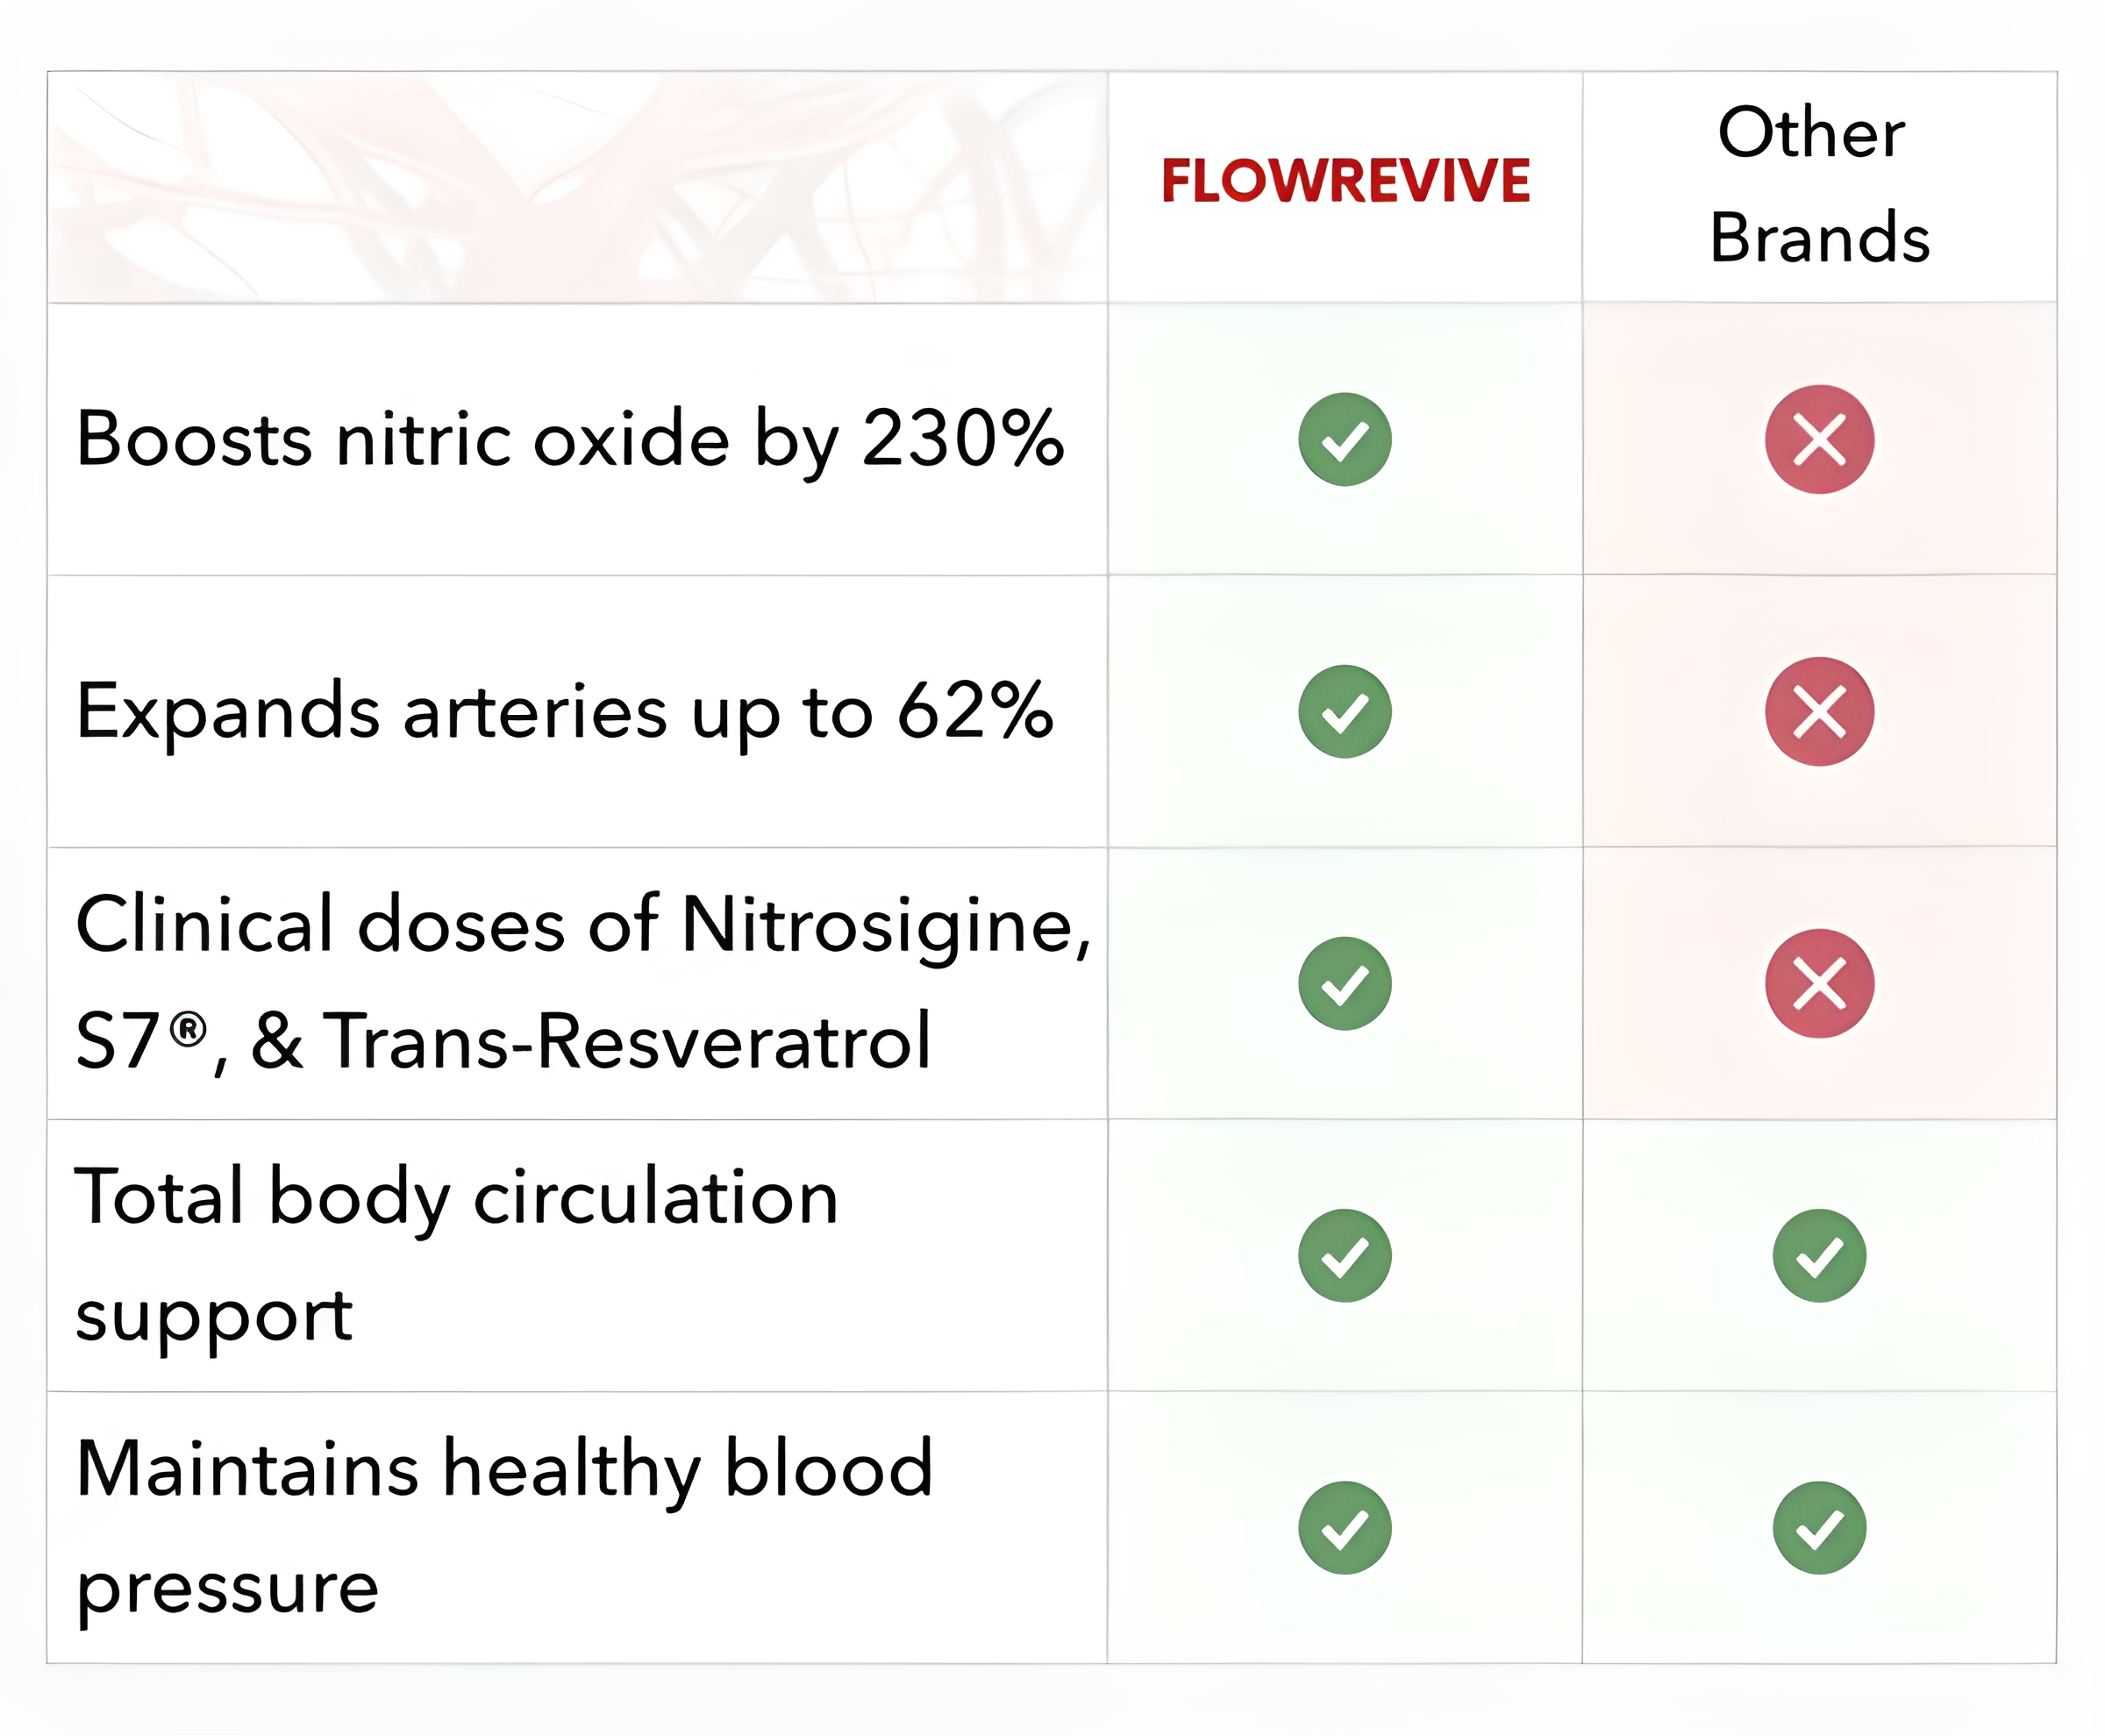Select the "Expands arteries up to 62%" label

(x=565, y=711)
